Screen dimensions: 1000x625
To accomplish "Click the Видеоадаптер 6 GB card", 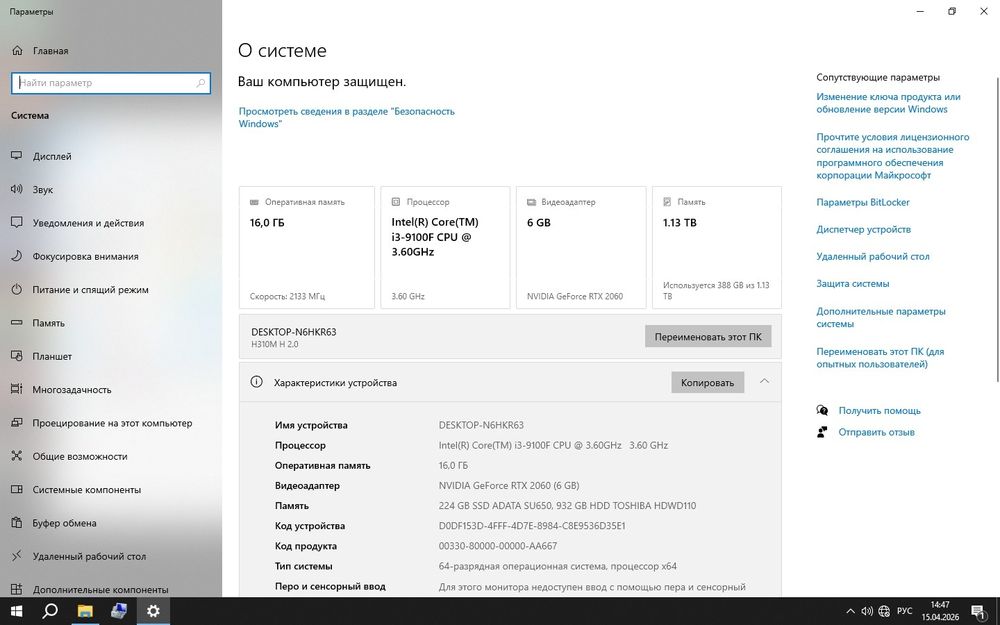I will pos(581,247).
